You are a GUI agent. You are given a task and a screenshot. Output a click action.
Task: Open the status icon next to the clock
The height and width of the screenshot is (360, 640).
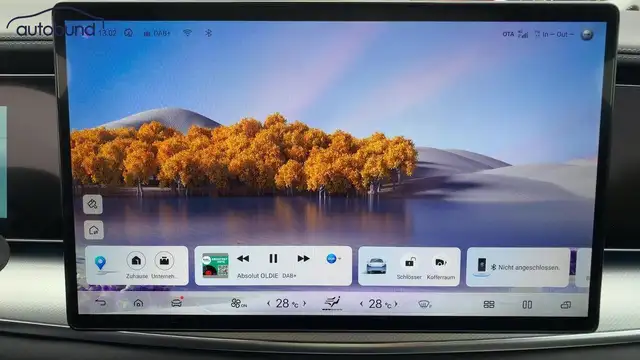129,33
